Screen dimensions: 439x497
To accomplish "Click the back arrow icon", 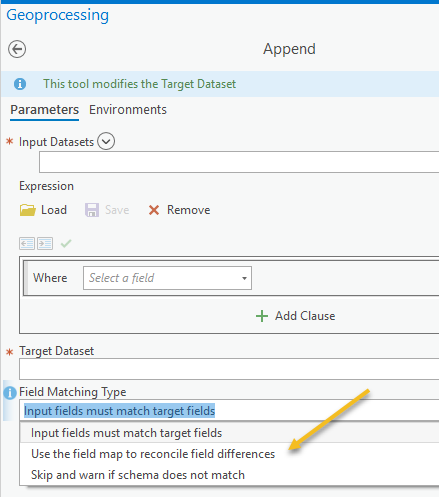I will 17,49.
